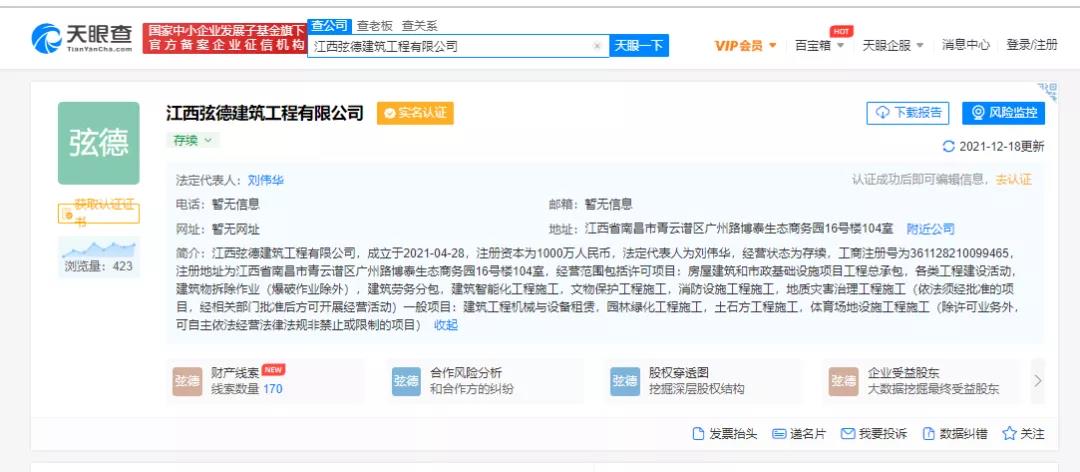Open the VIP会员 dropdown
The image size is (1080, 472).
click(x=745, y=45)
